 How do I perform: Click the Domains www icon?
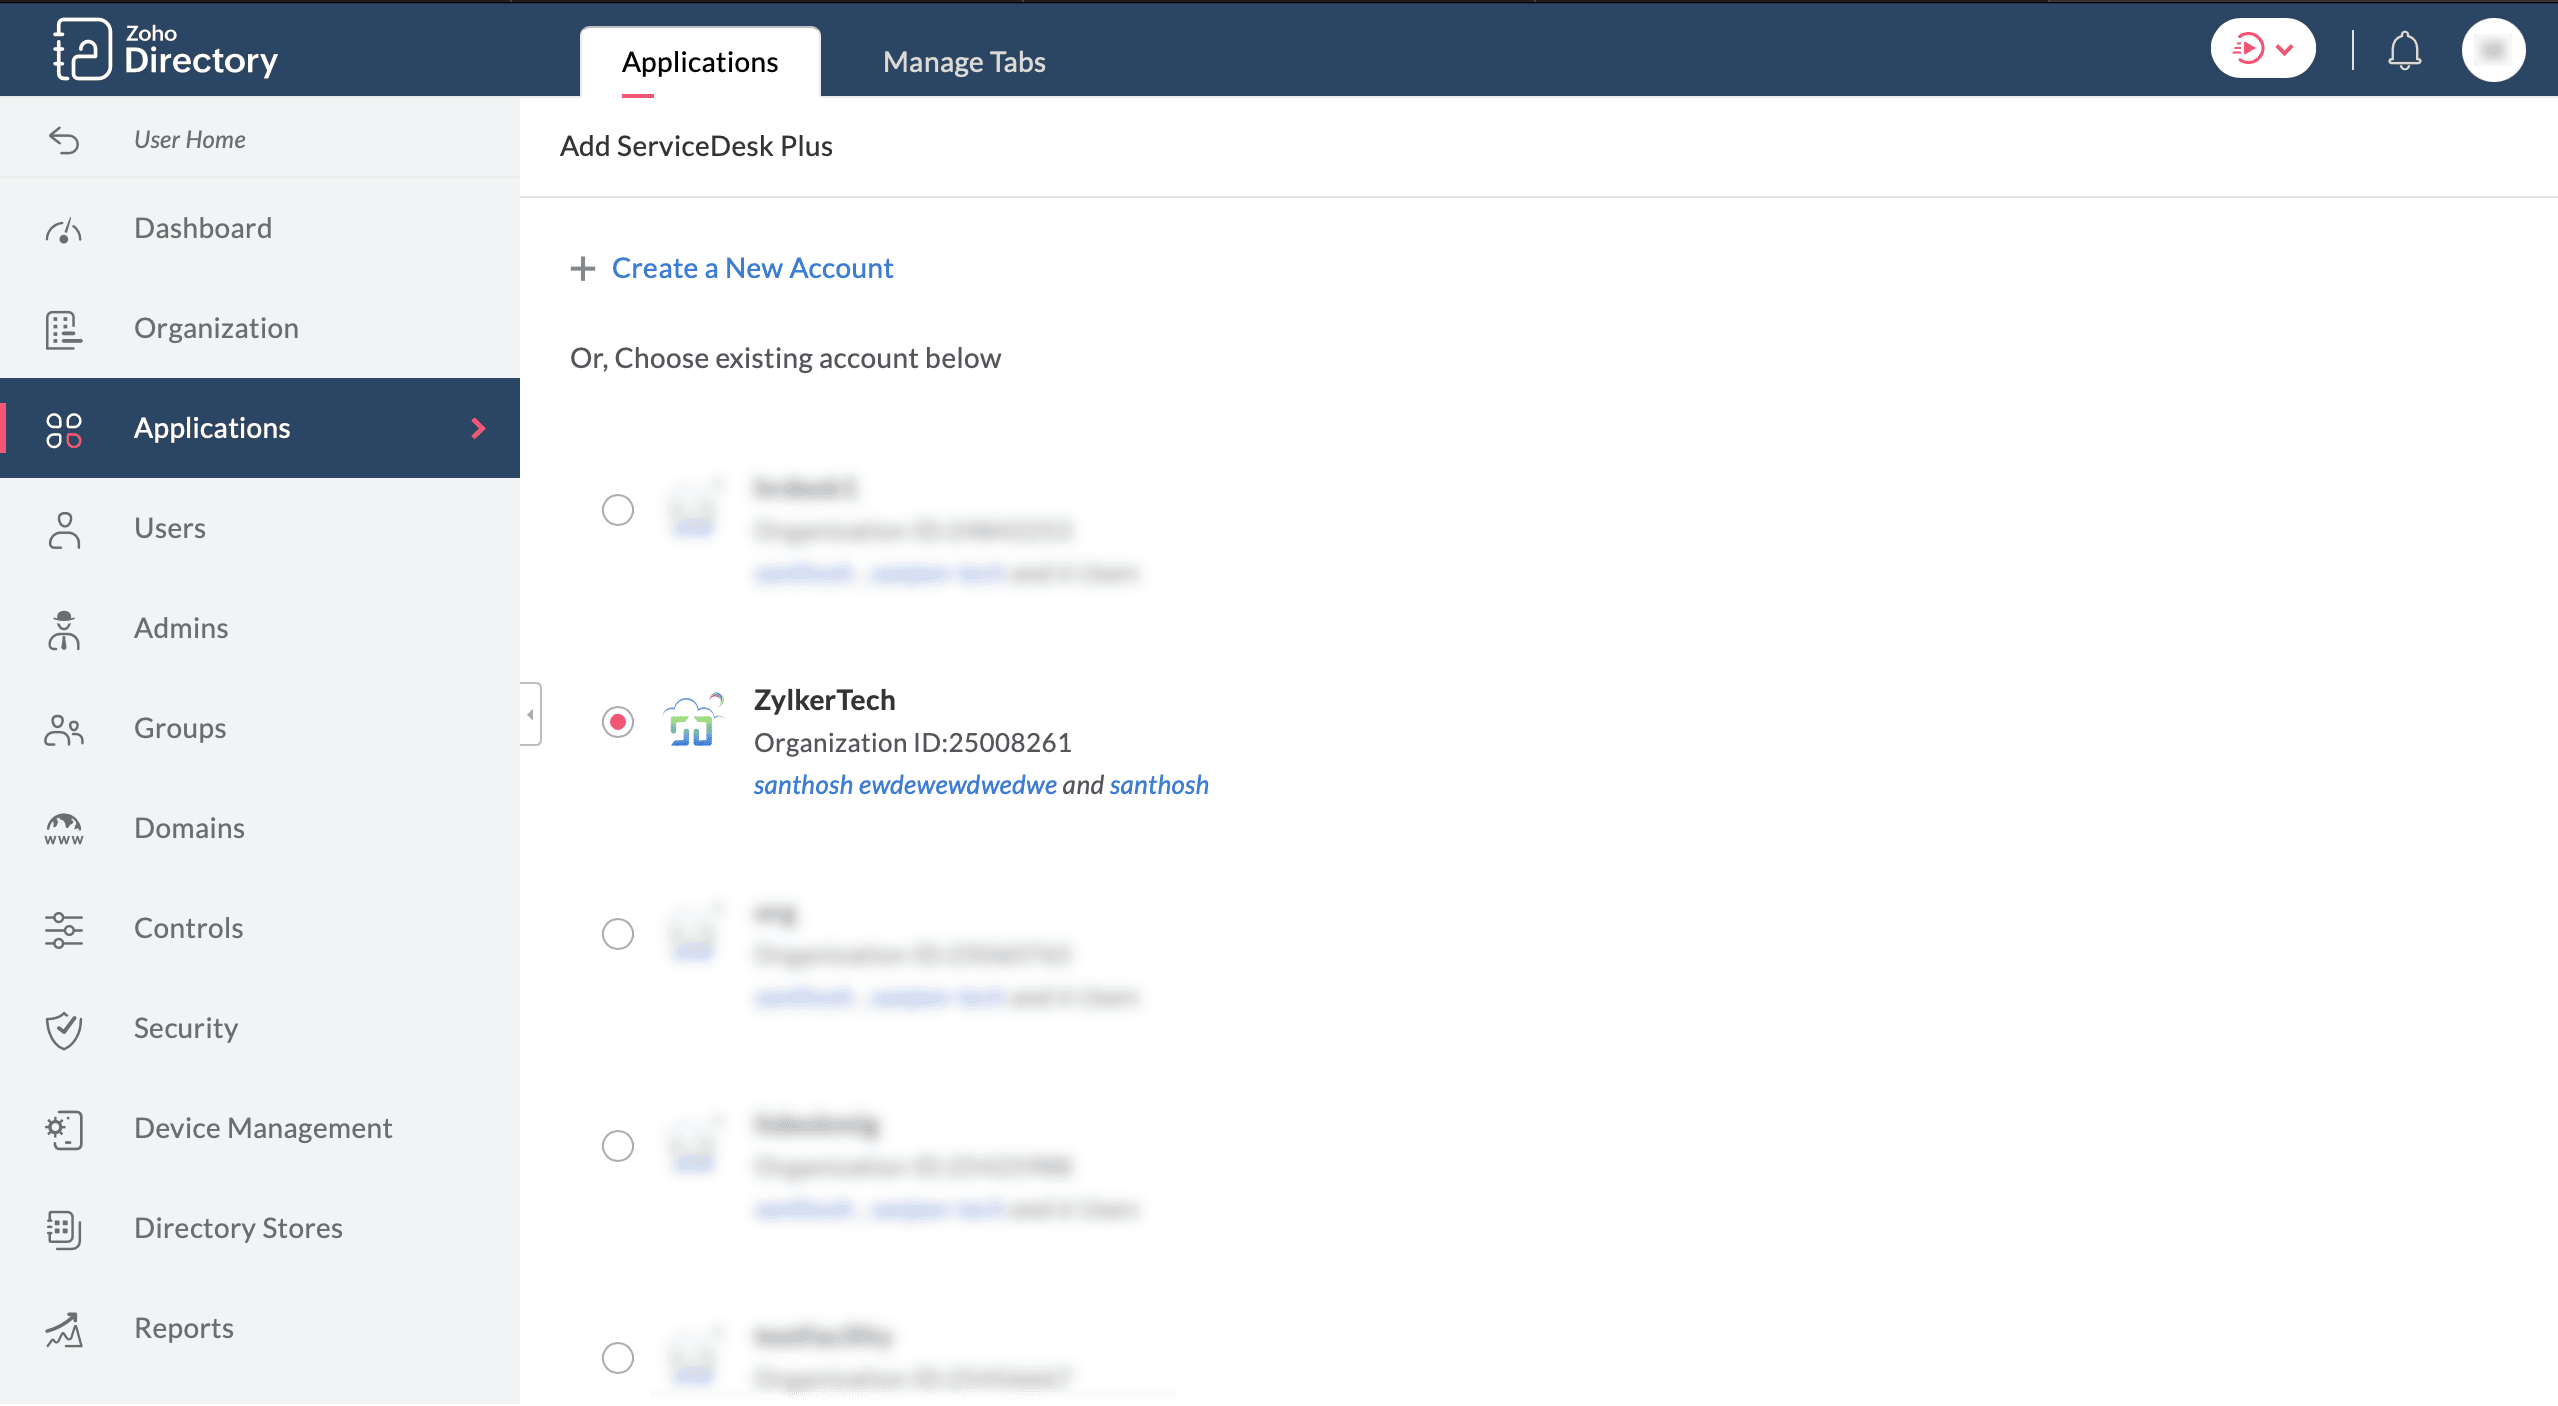coord(64,829)
